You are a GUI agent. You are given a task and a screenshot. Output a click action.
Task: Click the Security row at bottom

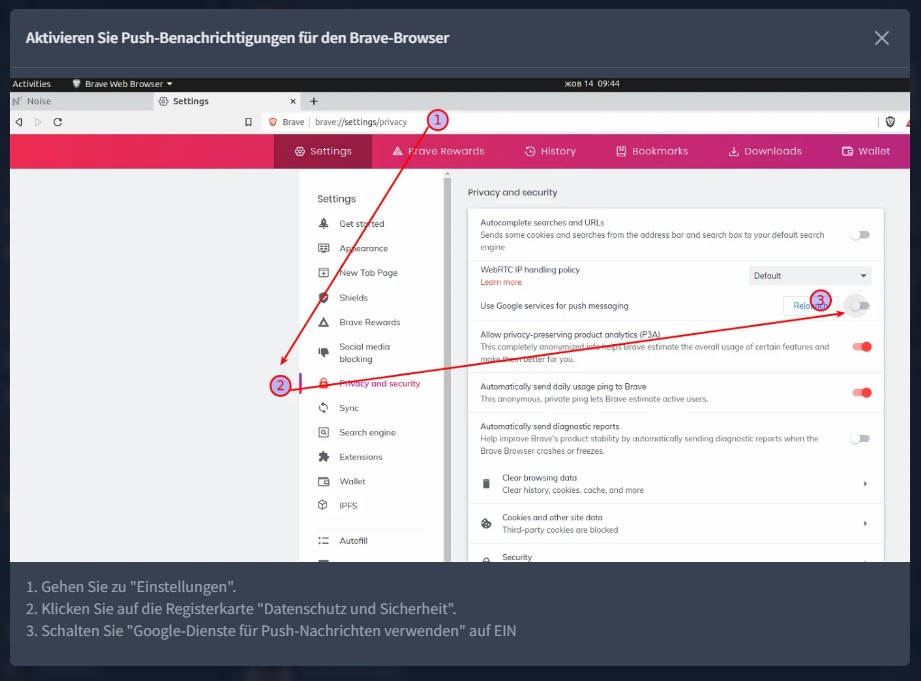(x=675, y=555)
